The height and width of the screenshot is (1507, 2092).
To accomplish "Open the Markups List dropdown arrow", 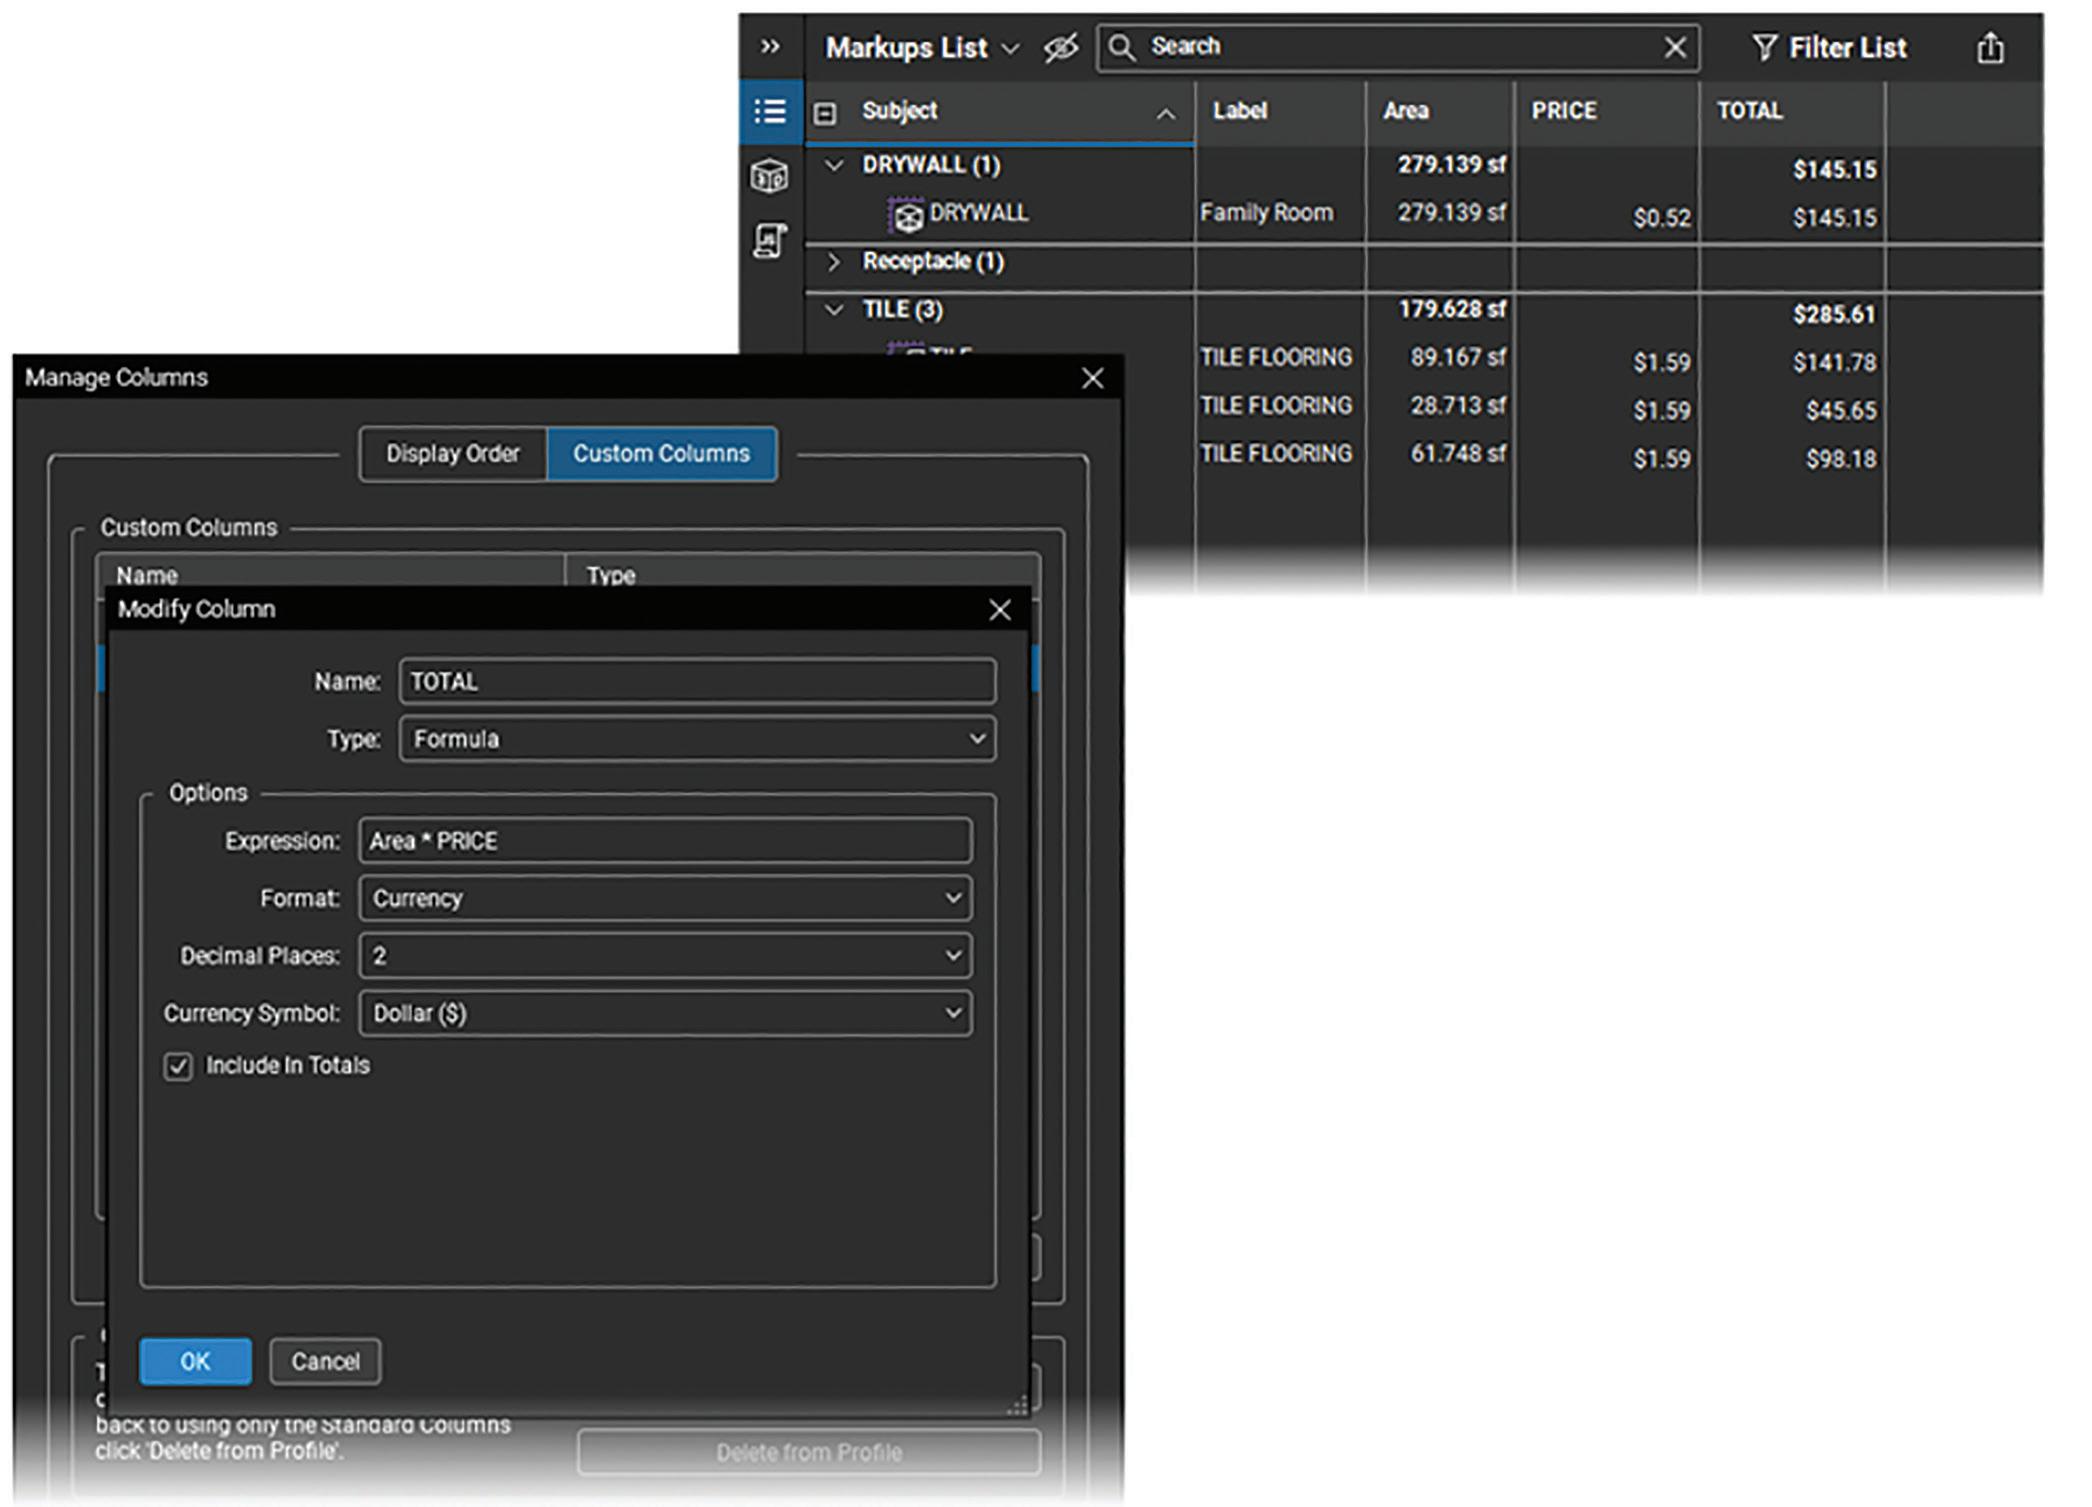I will click(x=1011, y=48).
